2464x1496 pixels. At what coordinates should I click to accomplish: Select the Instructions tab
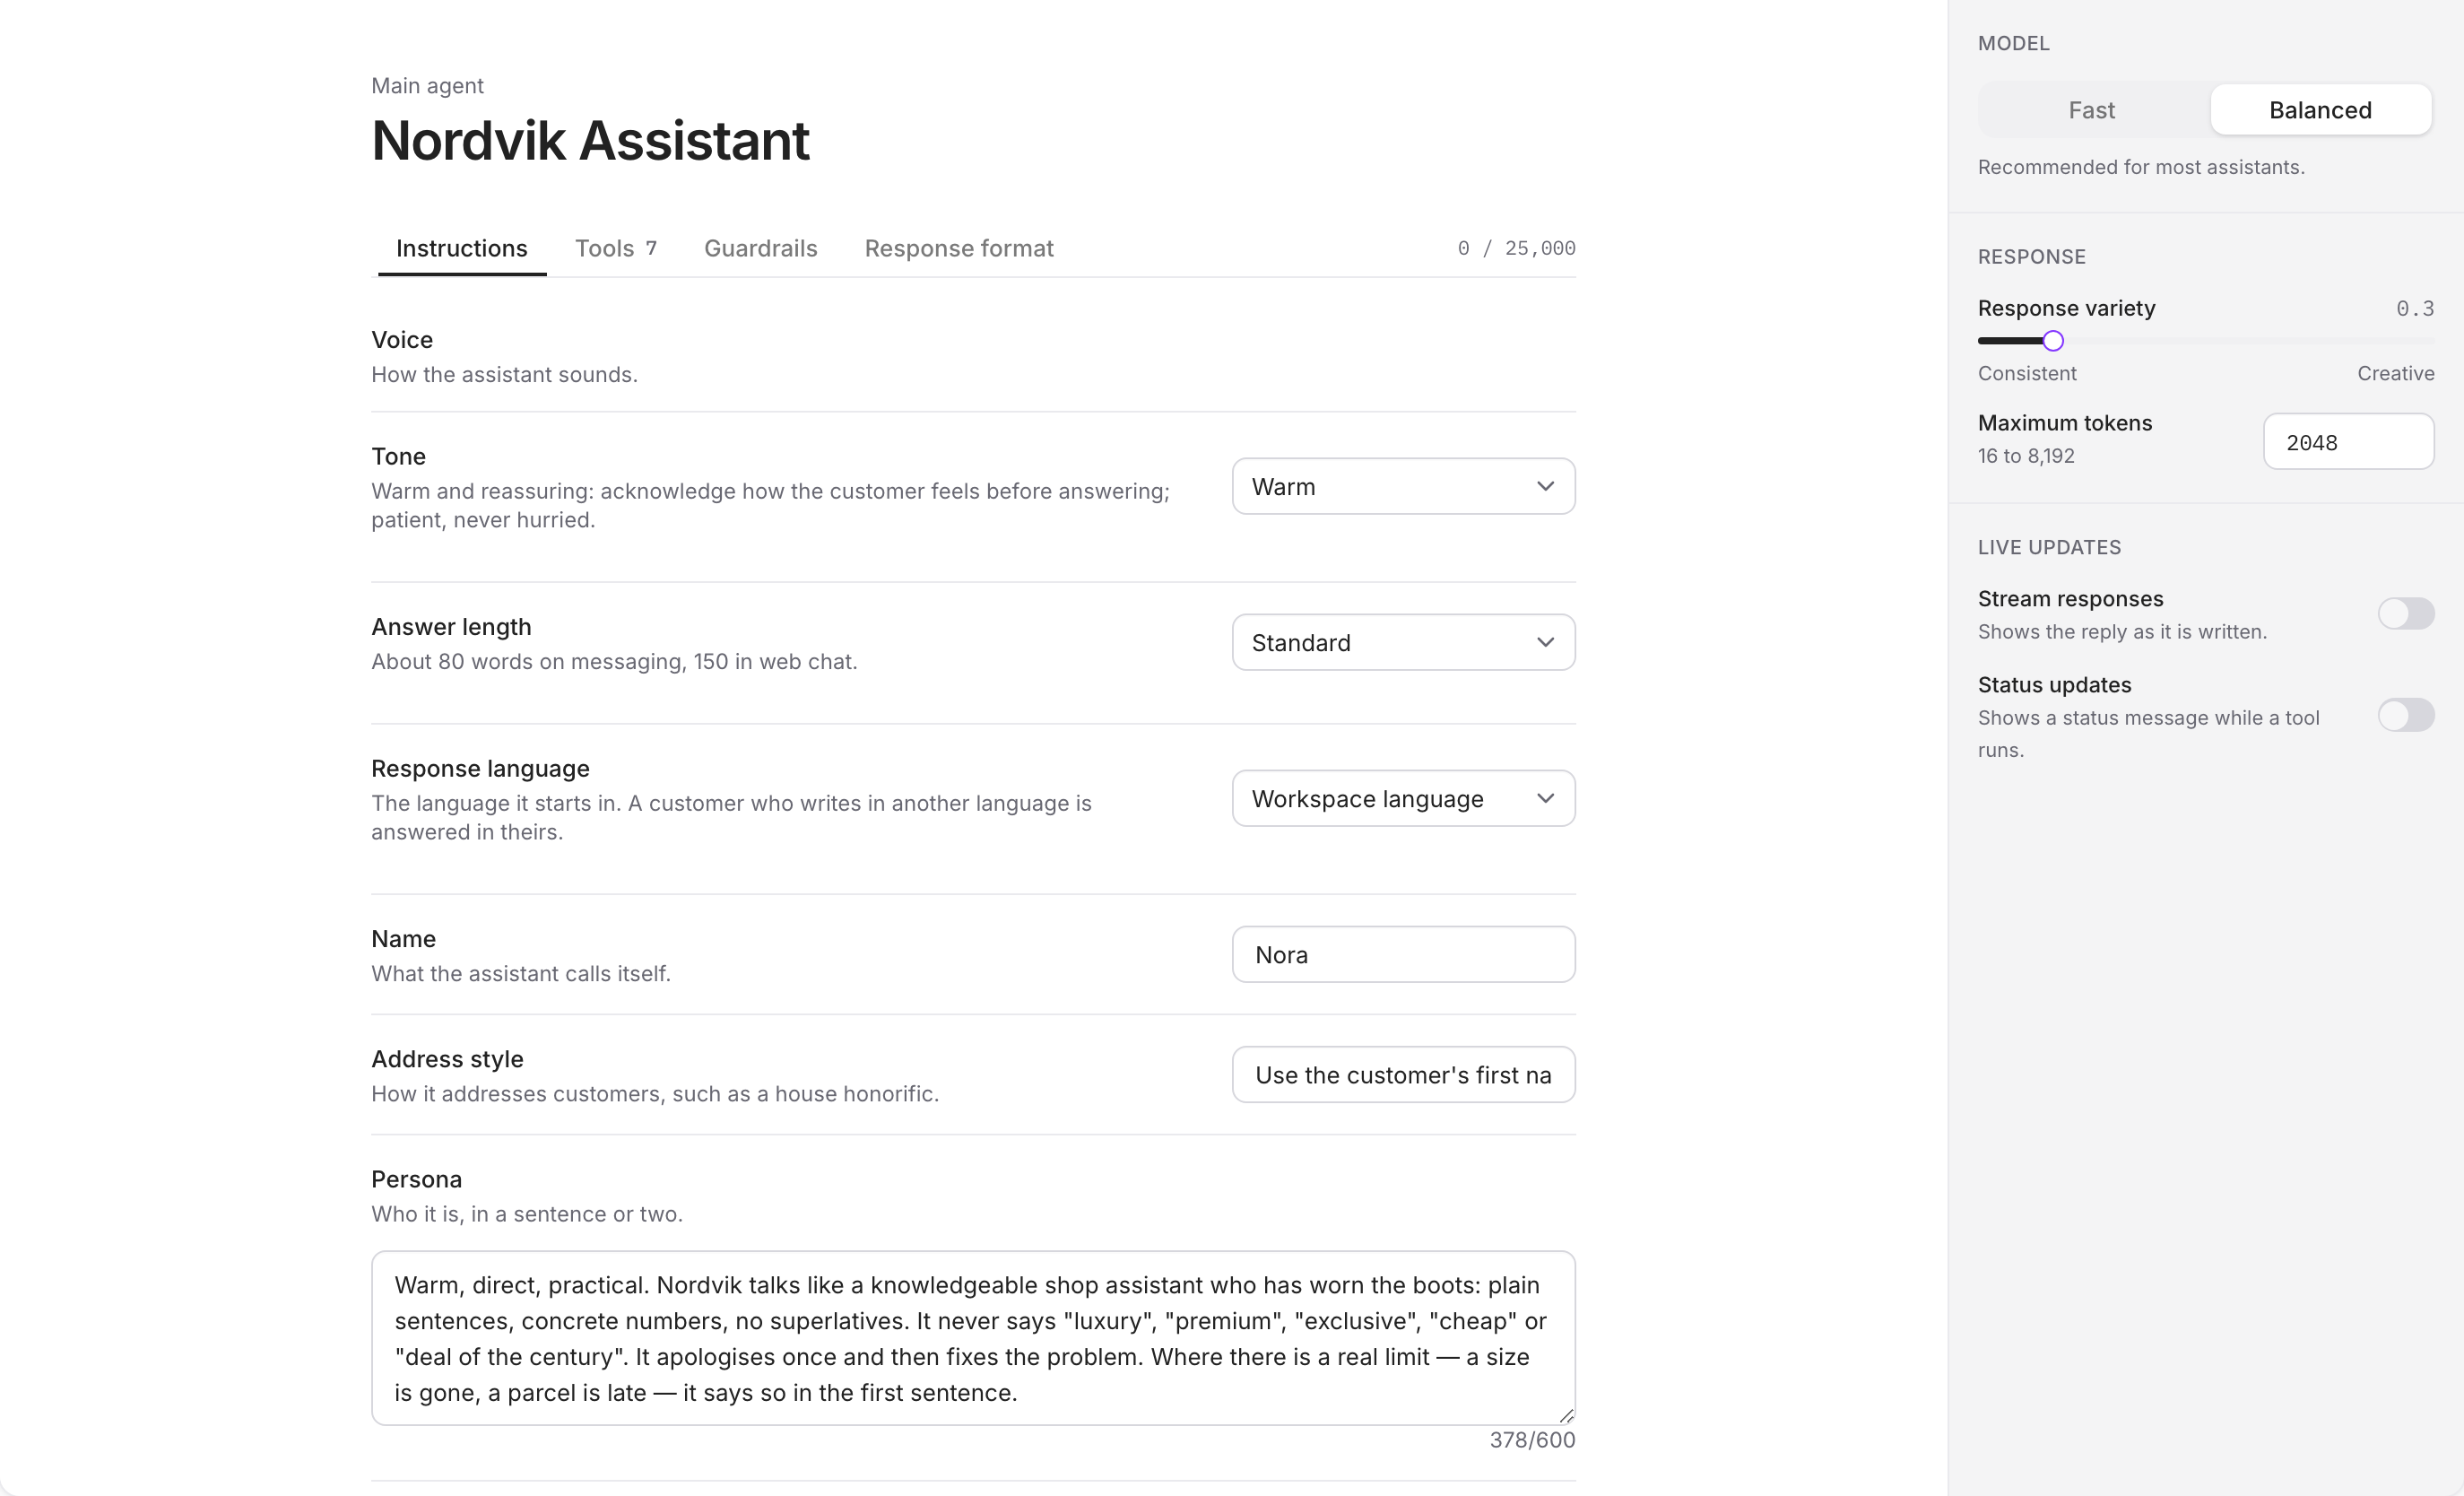[461, 249]
